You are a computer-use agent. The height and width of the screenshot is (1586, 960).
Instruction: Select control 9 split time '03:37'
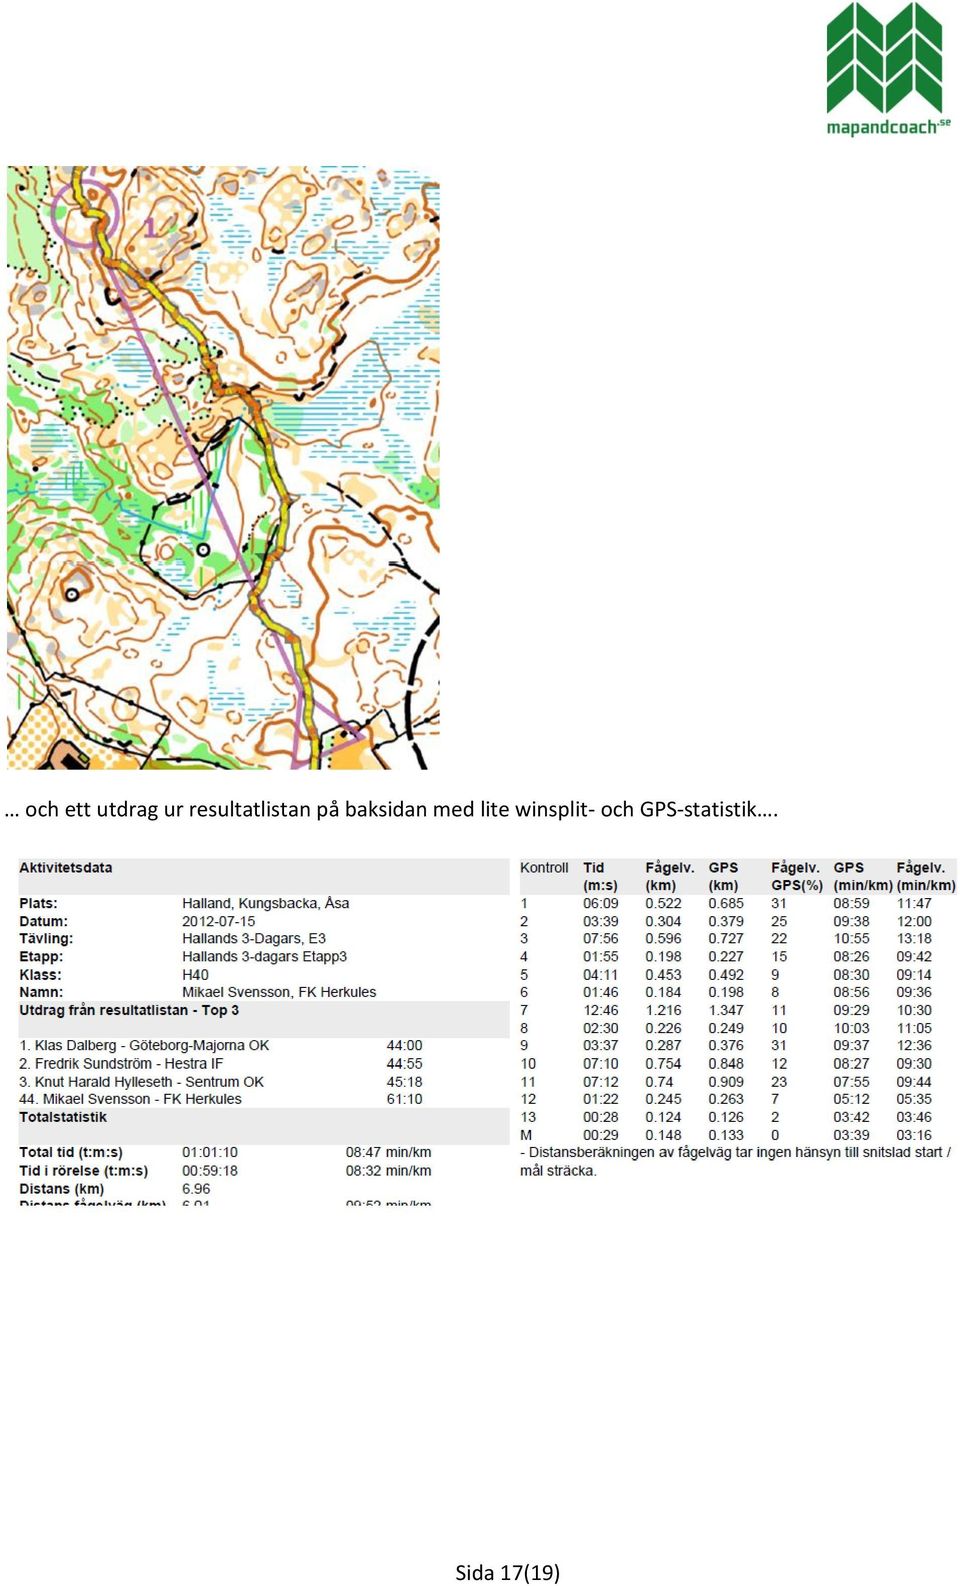coord(601,1045)
